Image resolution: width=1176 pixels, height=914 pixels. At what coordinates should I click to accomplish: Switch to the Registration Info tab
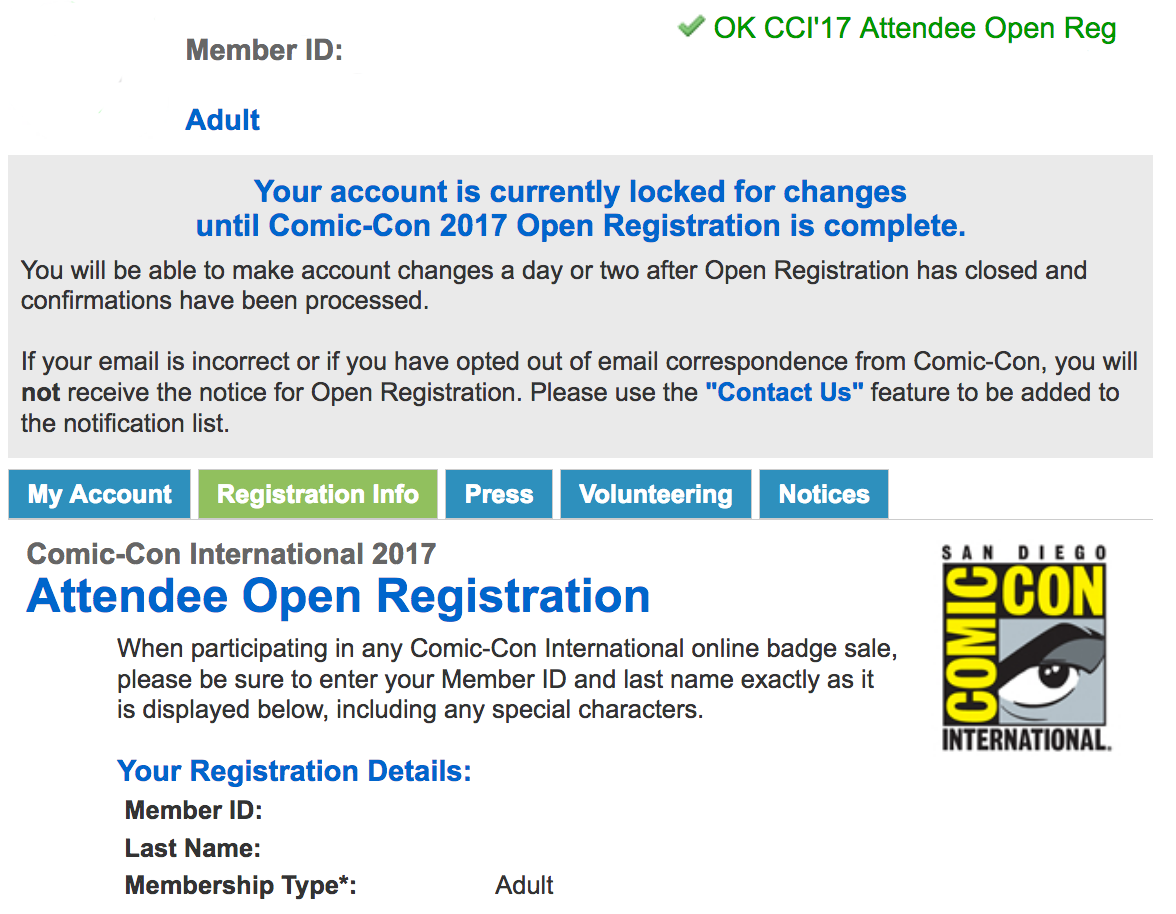318,494
